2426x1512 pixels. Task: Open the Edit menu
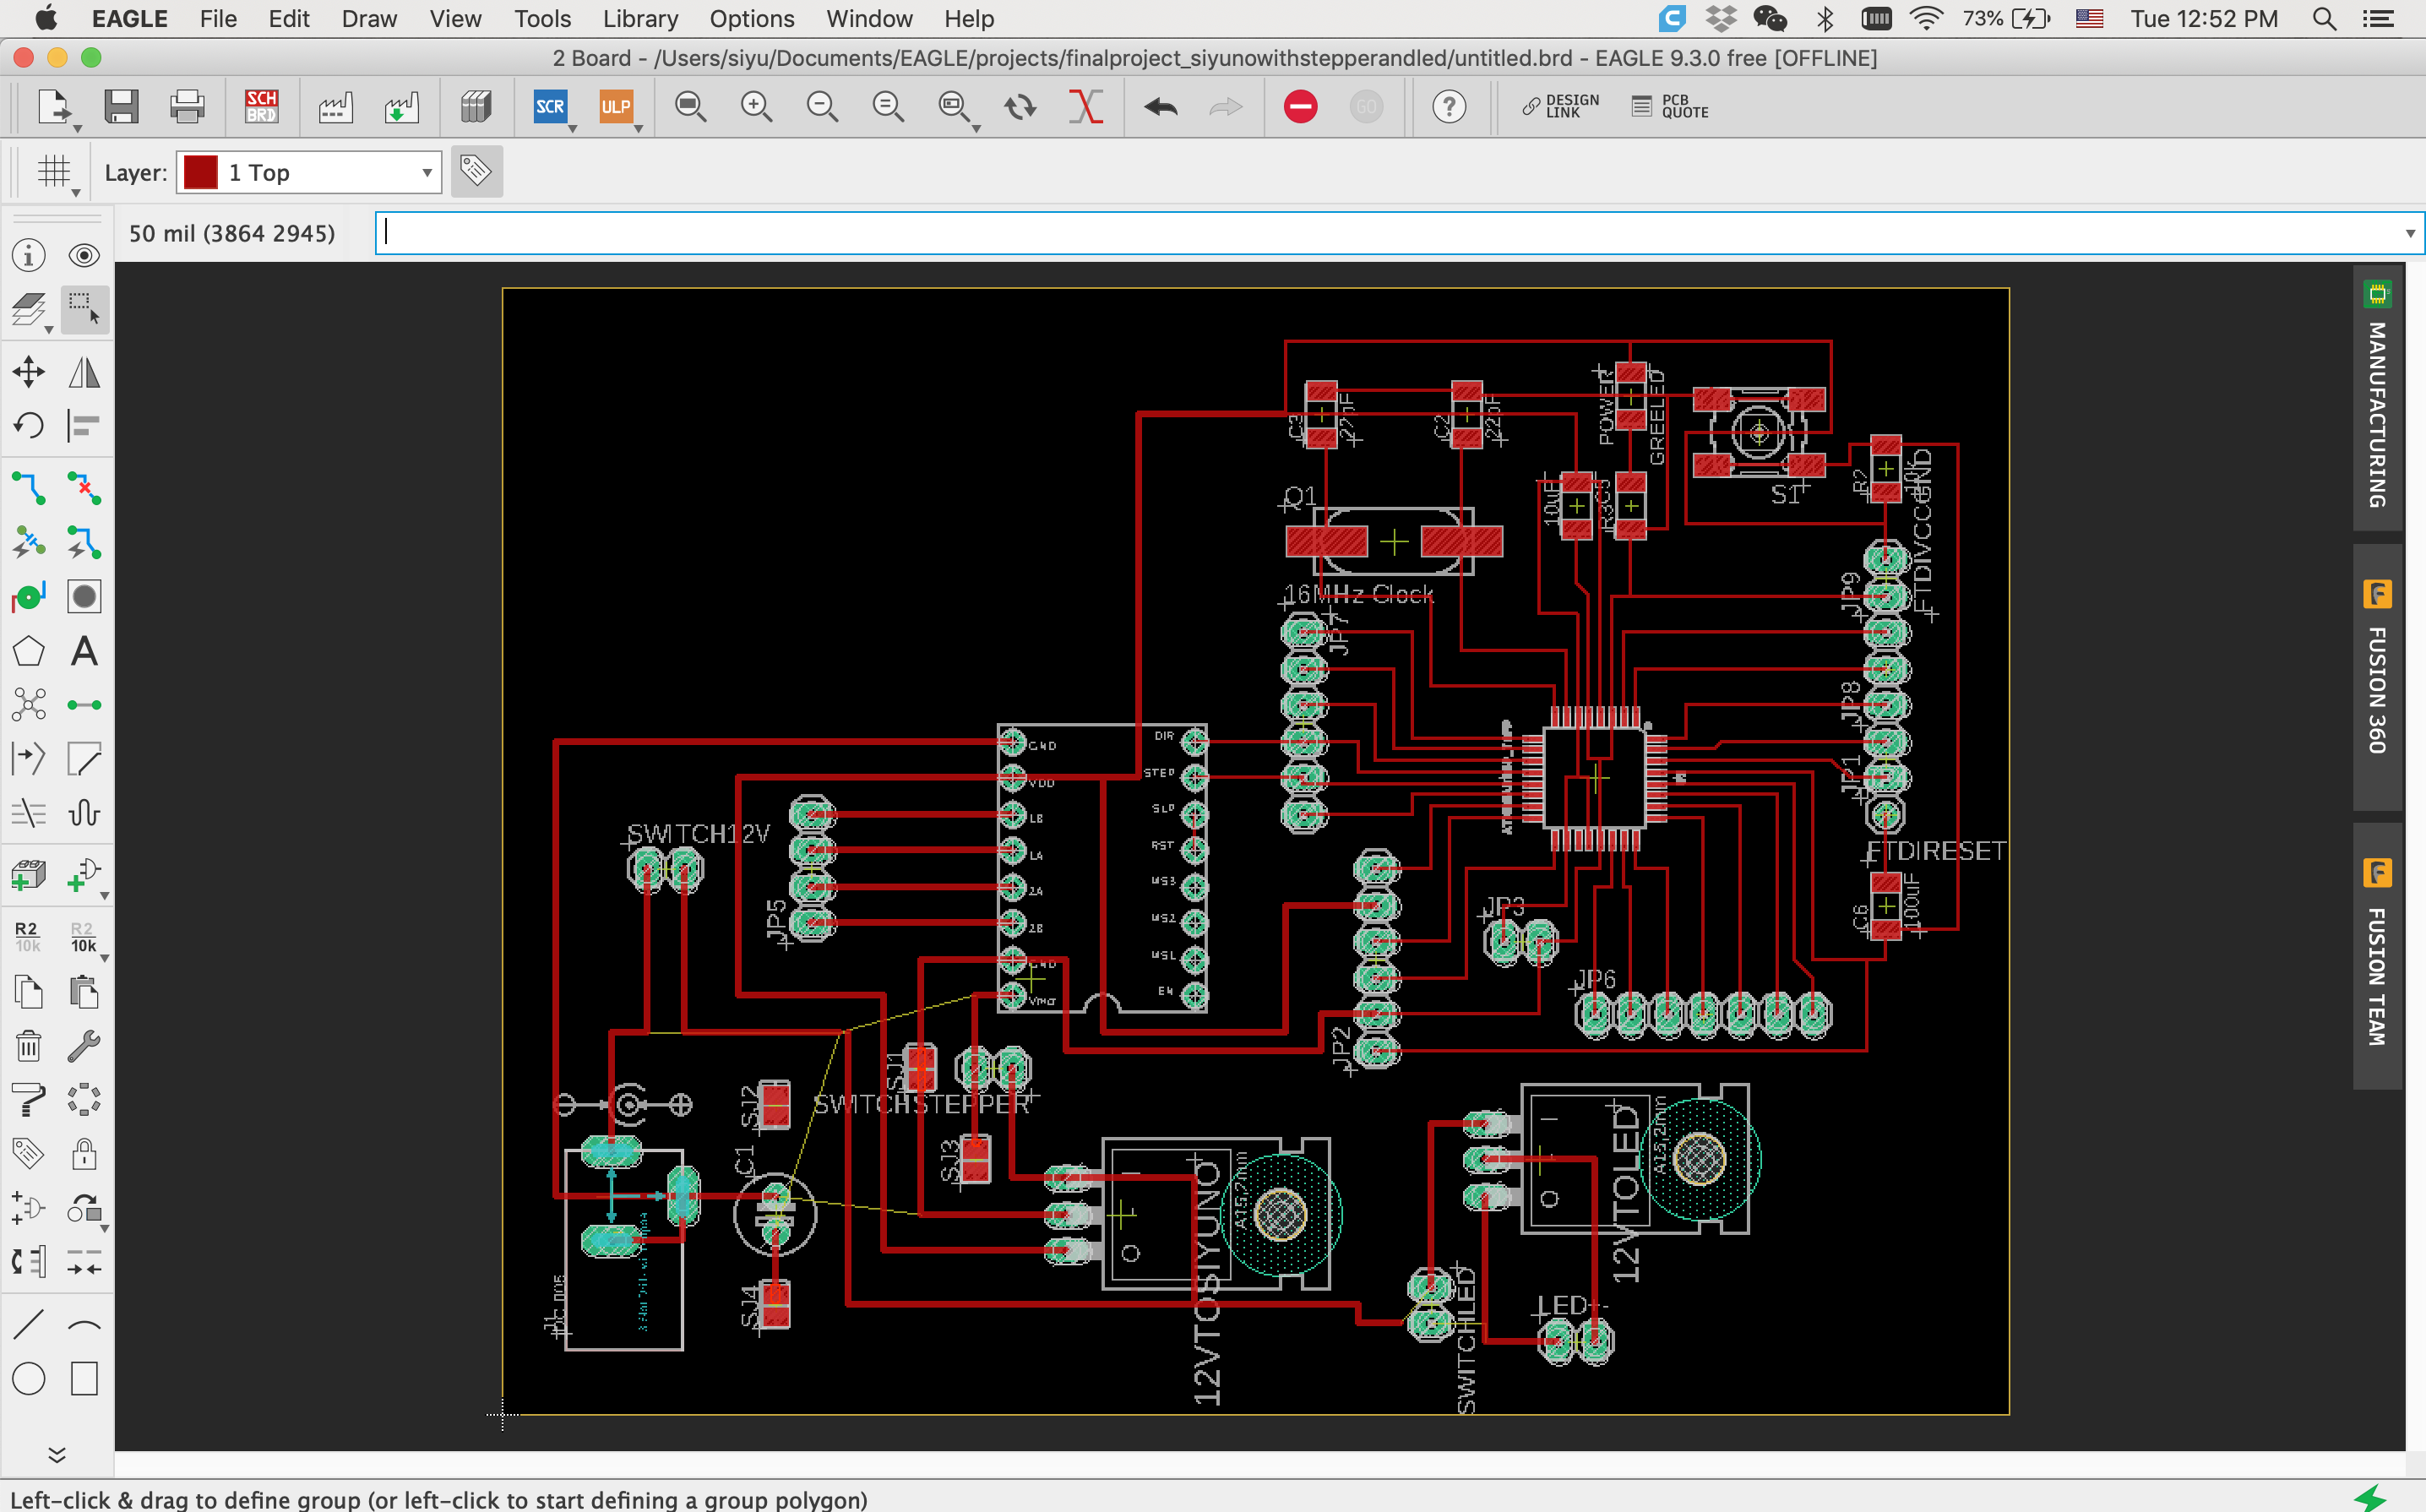tap(289, 19)
